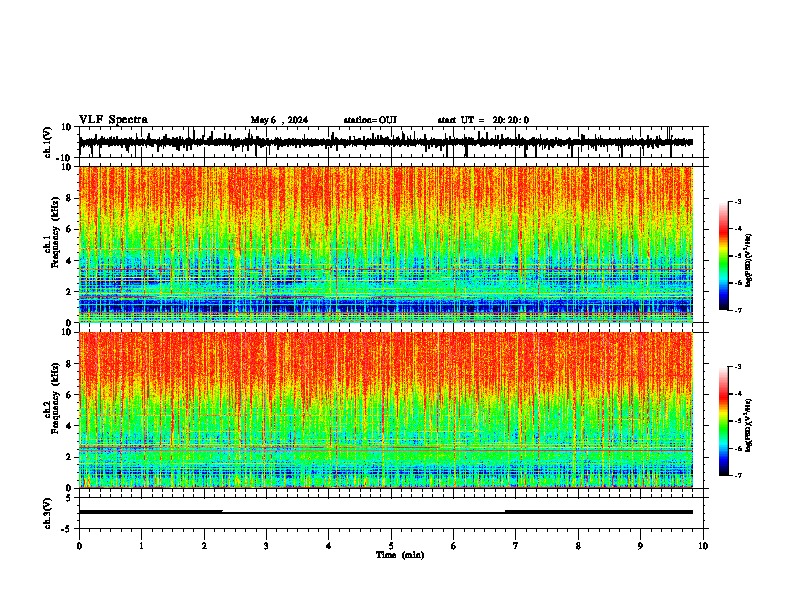Click the 'station=OUJ' label
This screenshot has height=612, width=792.
(370, 120)
